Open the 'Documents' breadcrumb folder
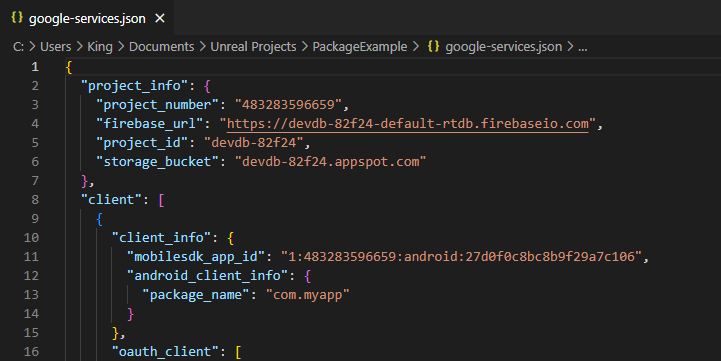721x361 pixels. (x=161, y=47)
